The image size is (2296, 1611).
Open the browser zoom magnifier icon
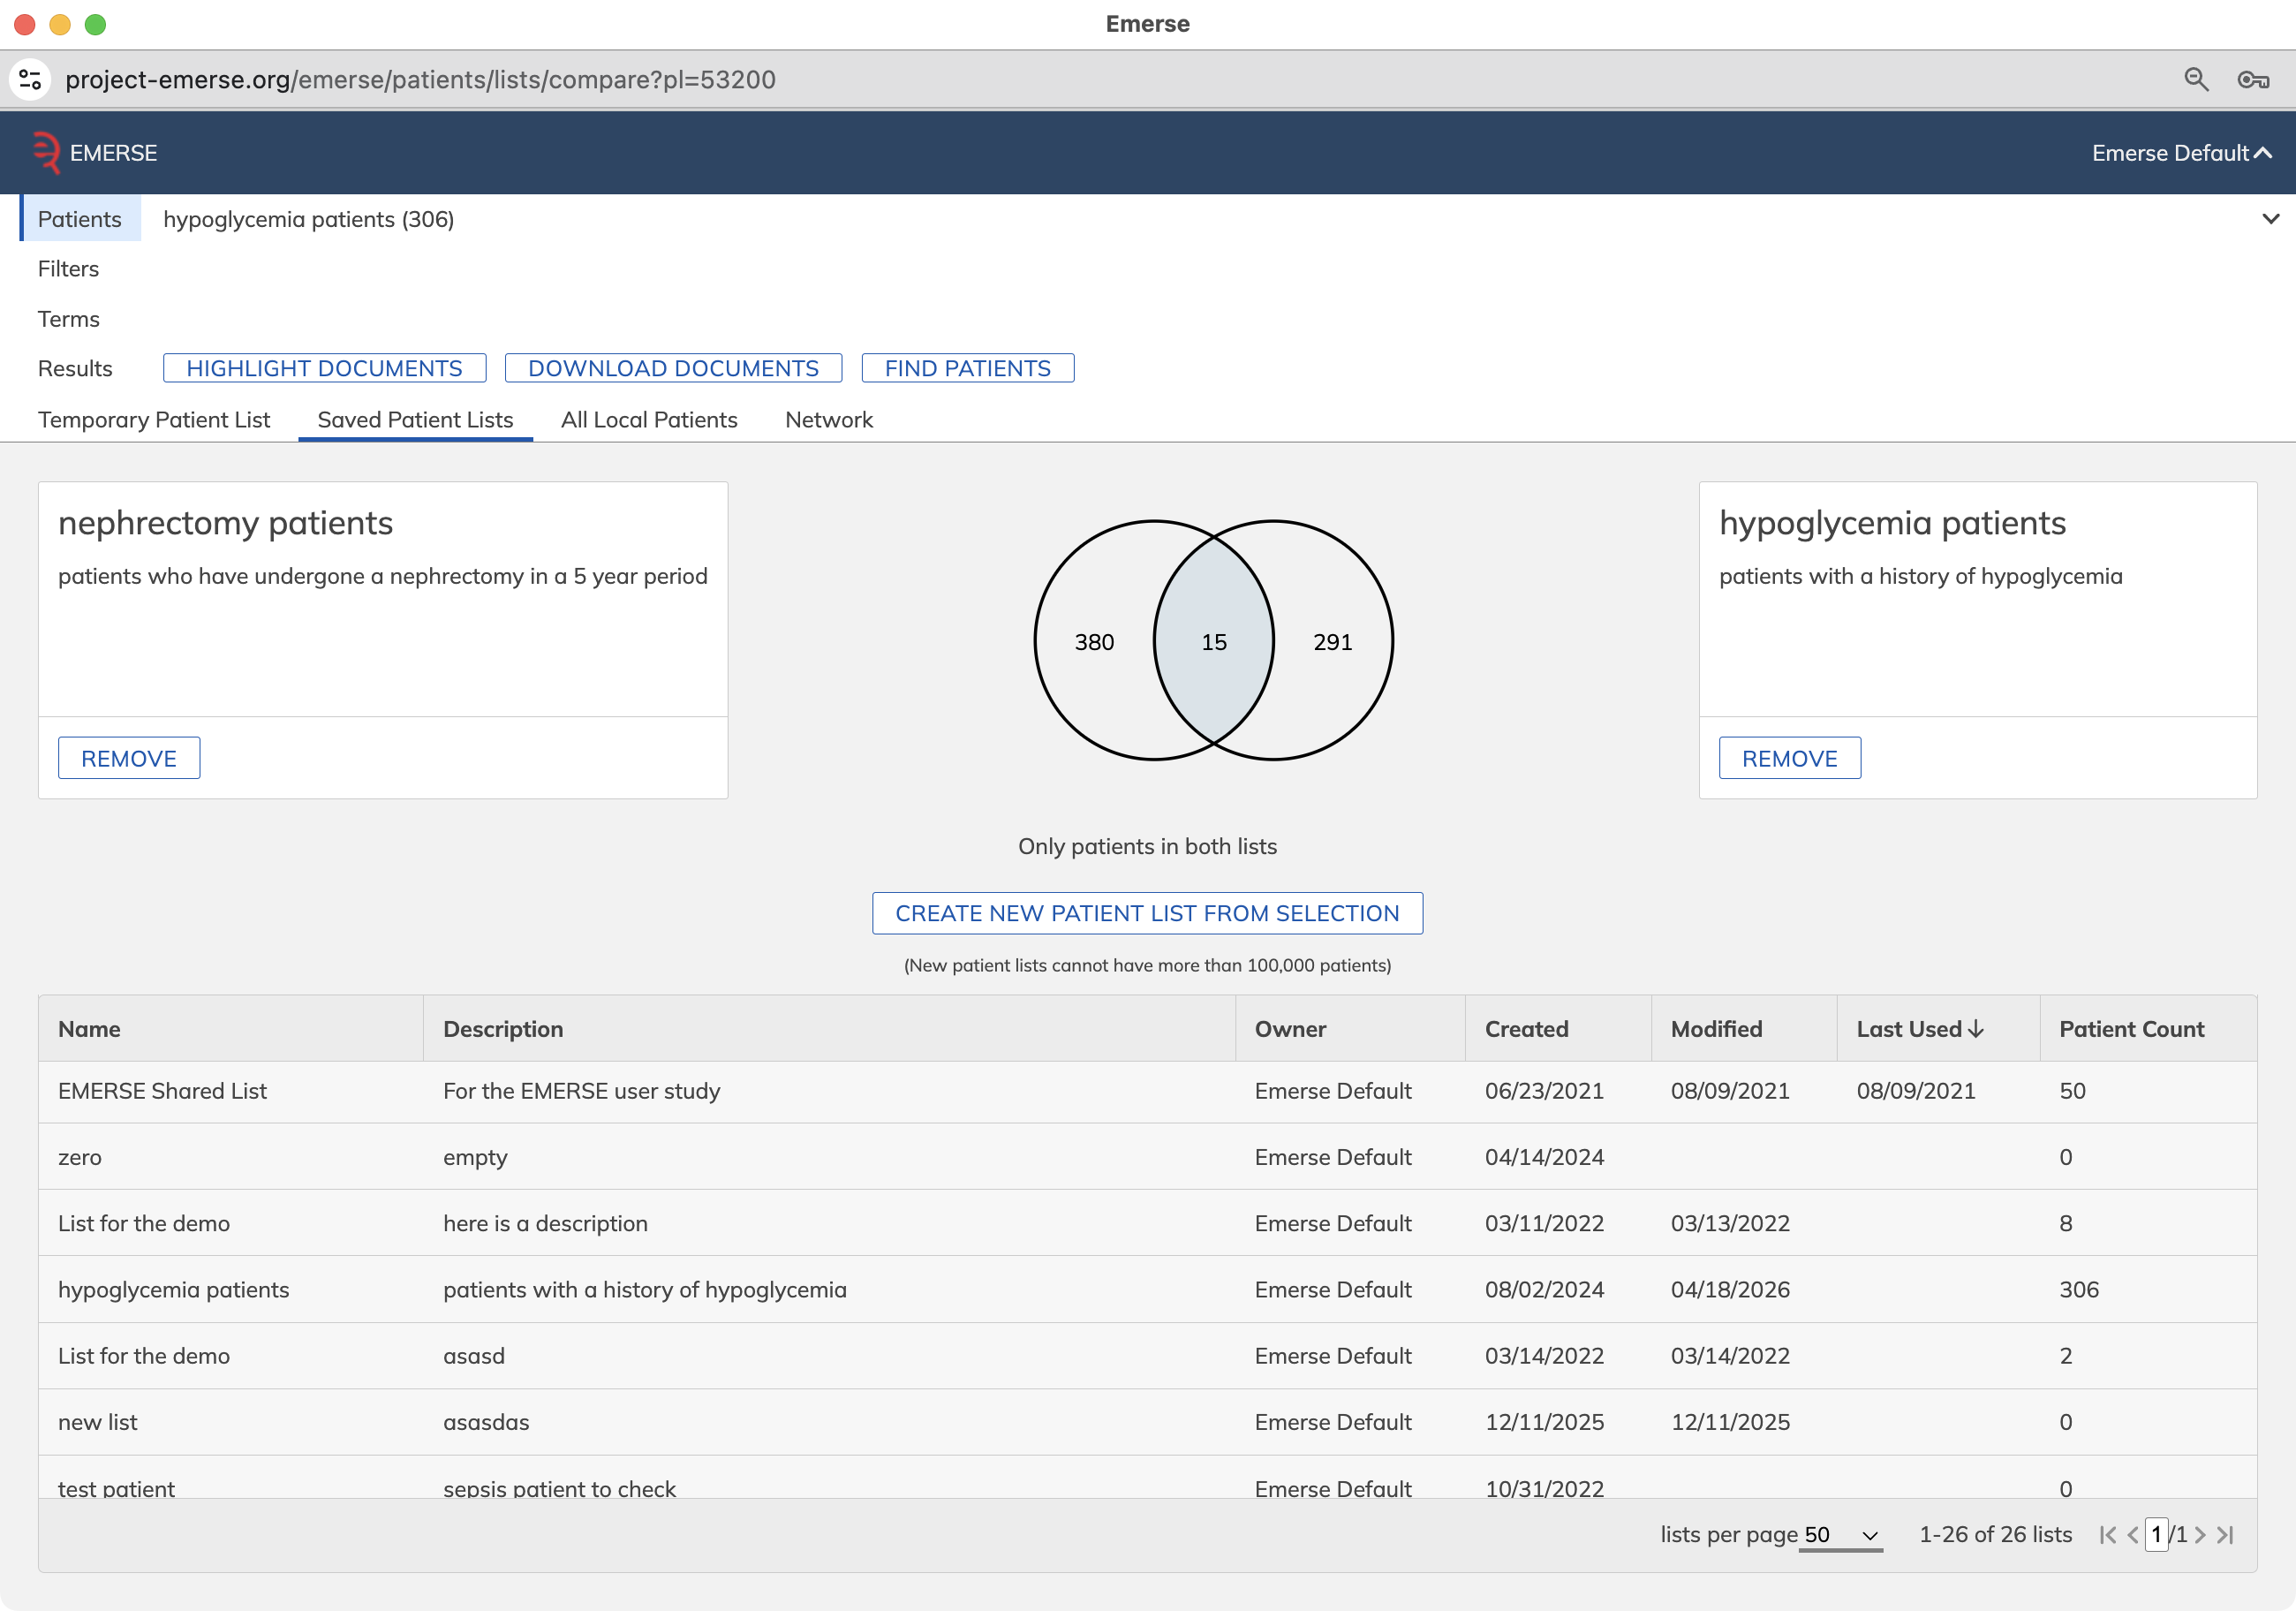pos(2196,79)
